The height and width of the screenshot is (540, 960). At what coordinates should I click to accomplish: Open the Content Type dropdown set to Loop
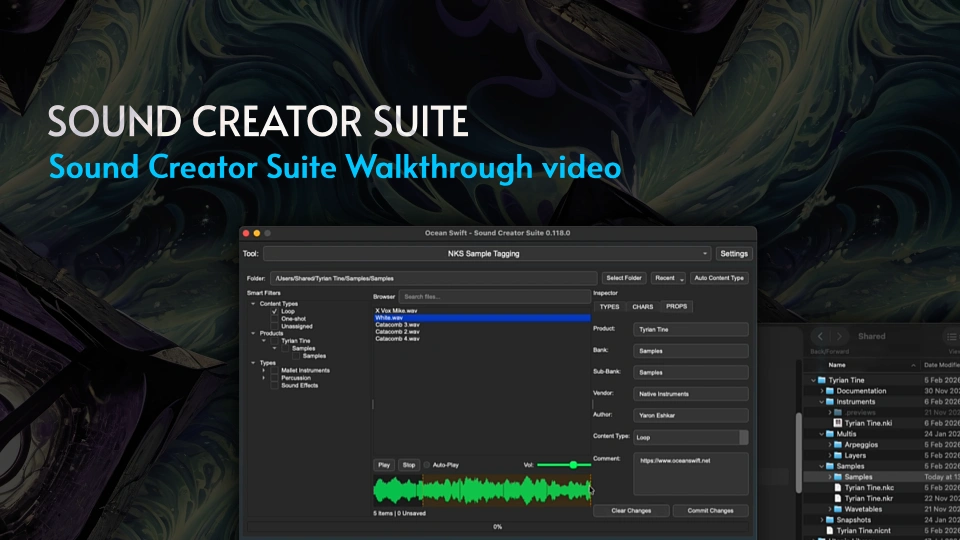pos(690,437)
